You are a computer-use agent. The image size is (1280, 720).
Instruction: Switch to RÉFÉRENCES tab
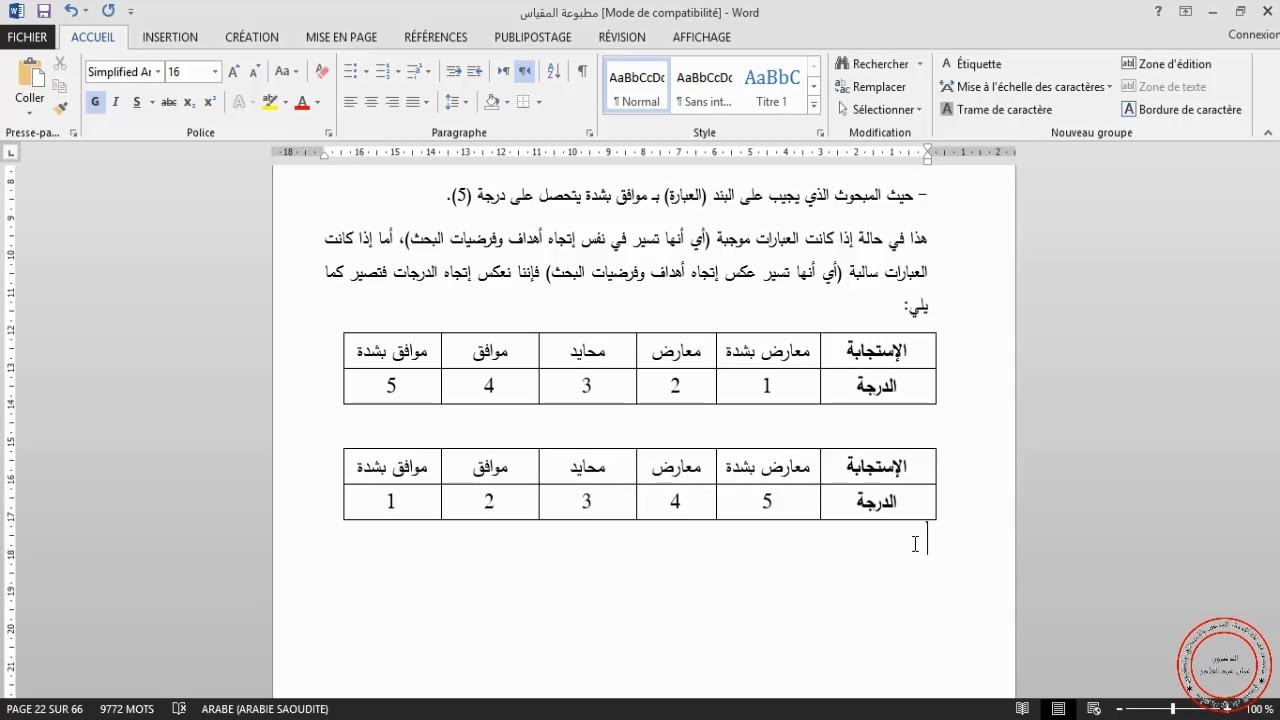click(x=436, y=37)
